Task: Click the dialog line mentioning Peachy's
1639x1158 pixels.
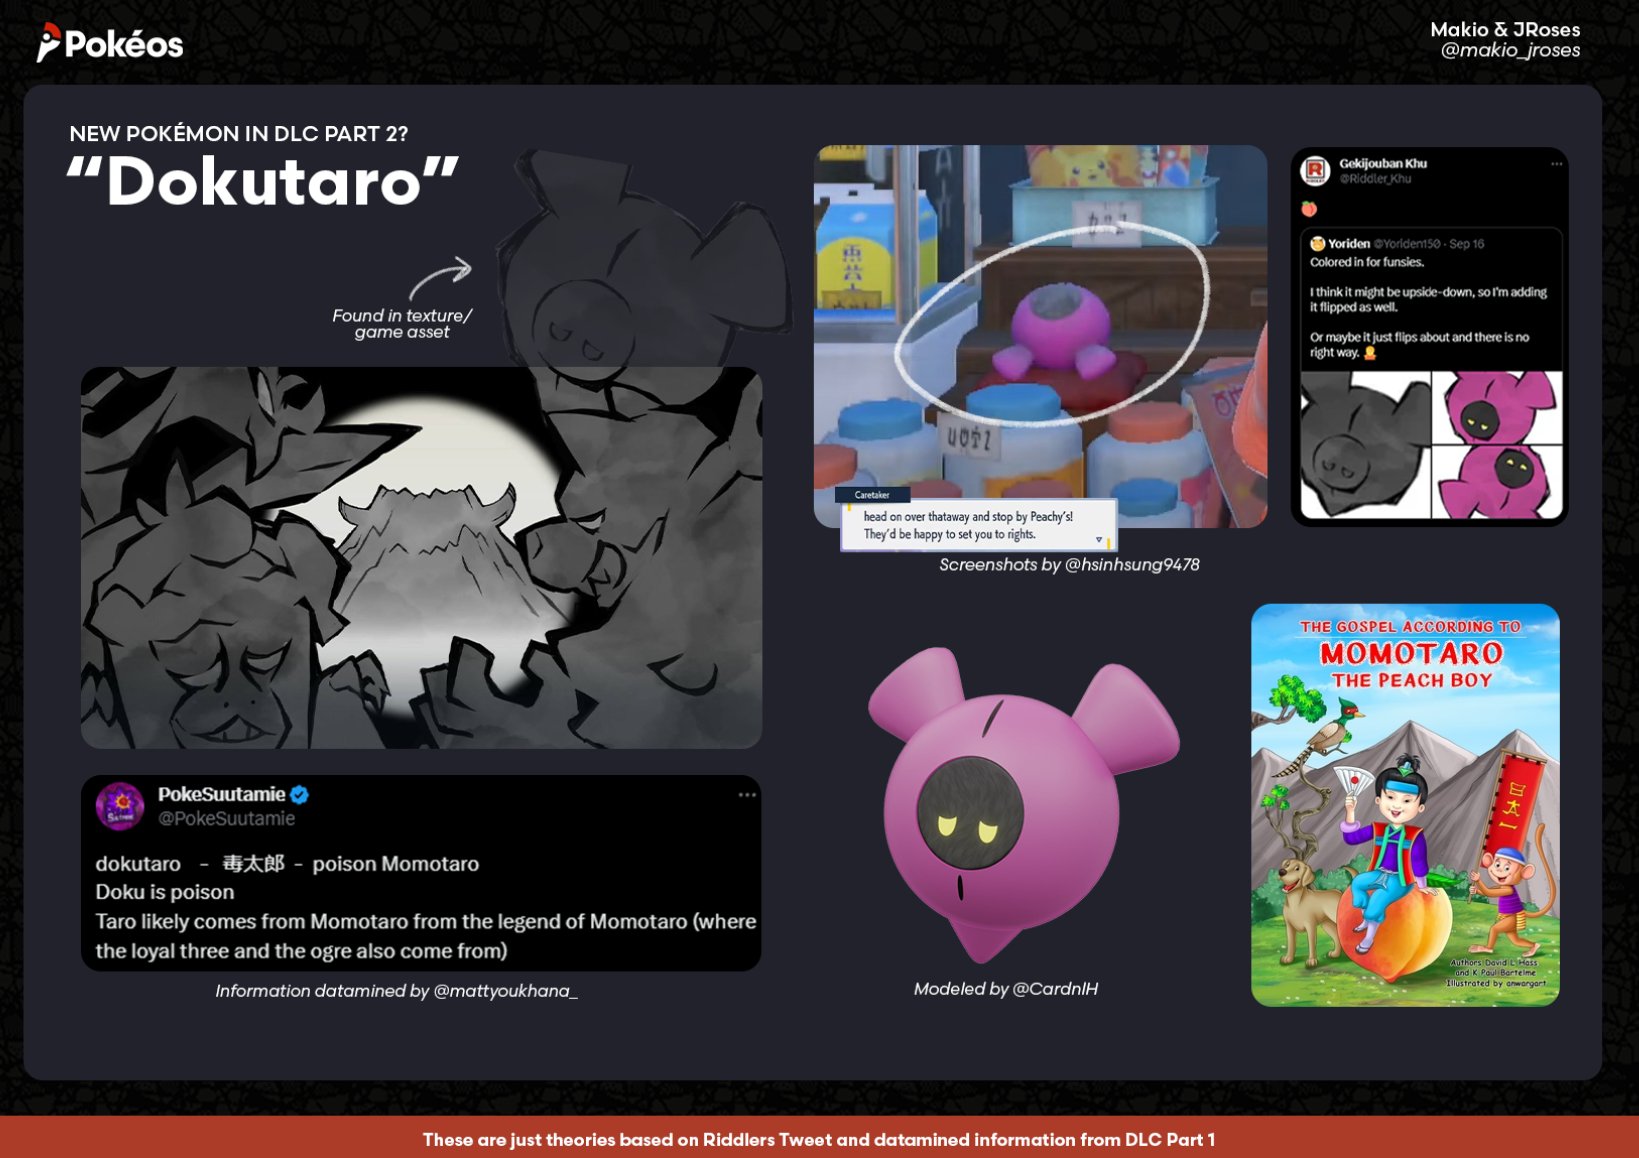Action: (968, 517)
